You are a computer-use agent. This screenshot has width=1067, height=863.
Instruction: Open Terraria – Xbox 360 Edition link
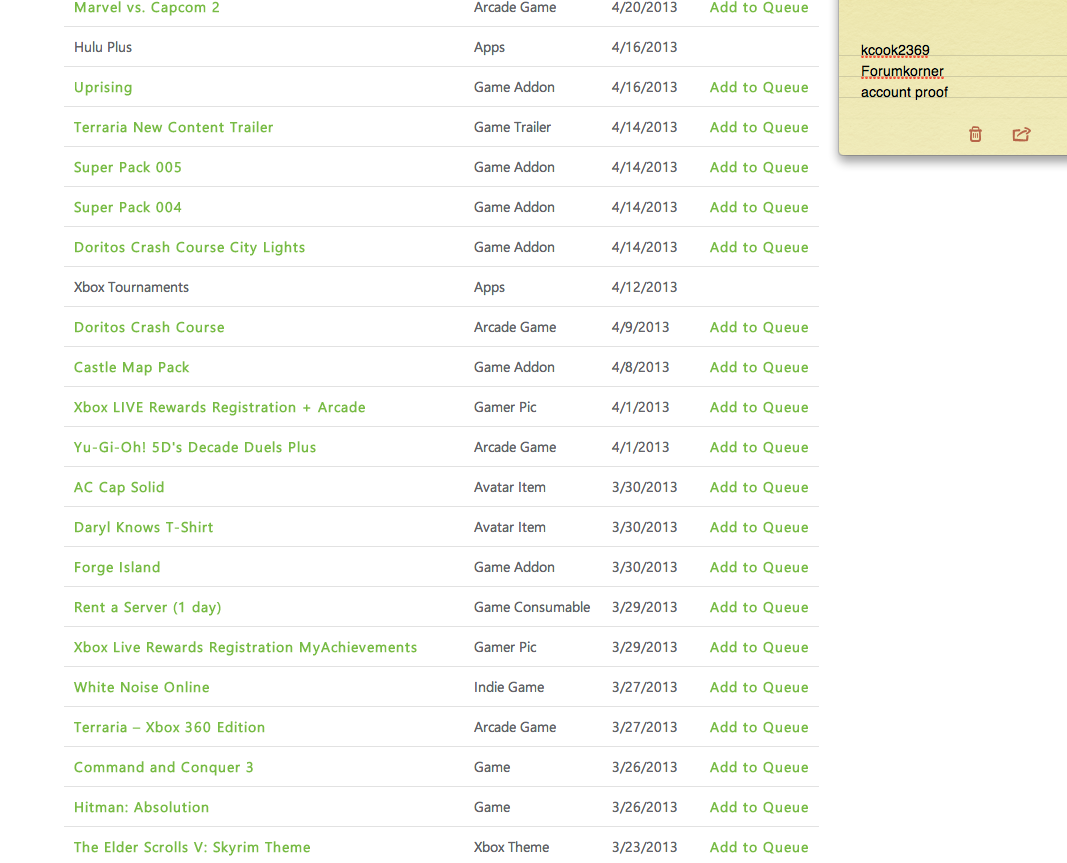[169, 728]
